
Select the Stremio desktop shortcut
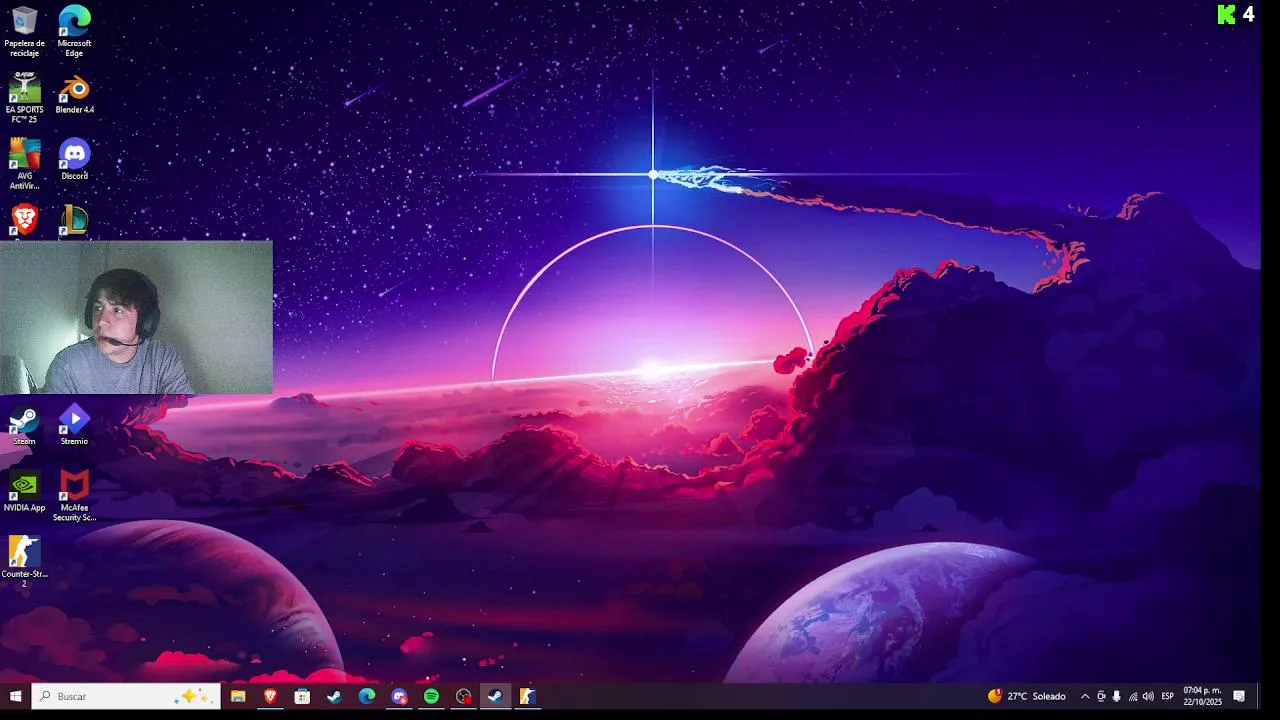74,425
